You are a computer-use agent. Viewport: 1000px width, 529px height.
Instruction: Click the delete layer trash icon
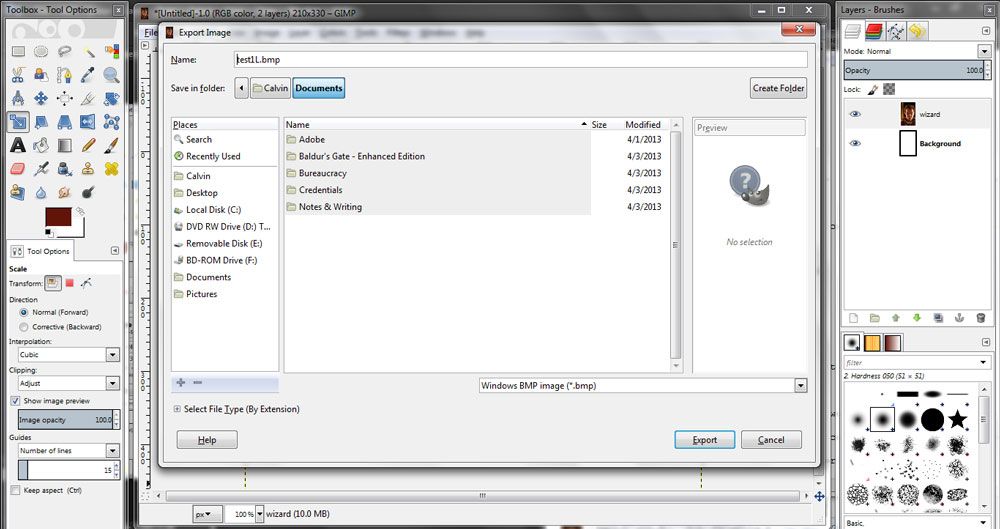click(x=981, y=318)
